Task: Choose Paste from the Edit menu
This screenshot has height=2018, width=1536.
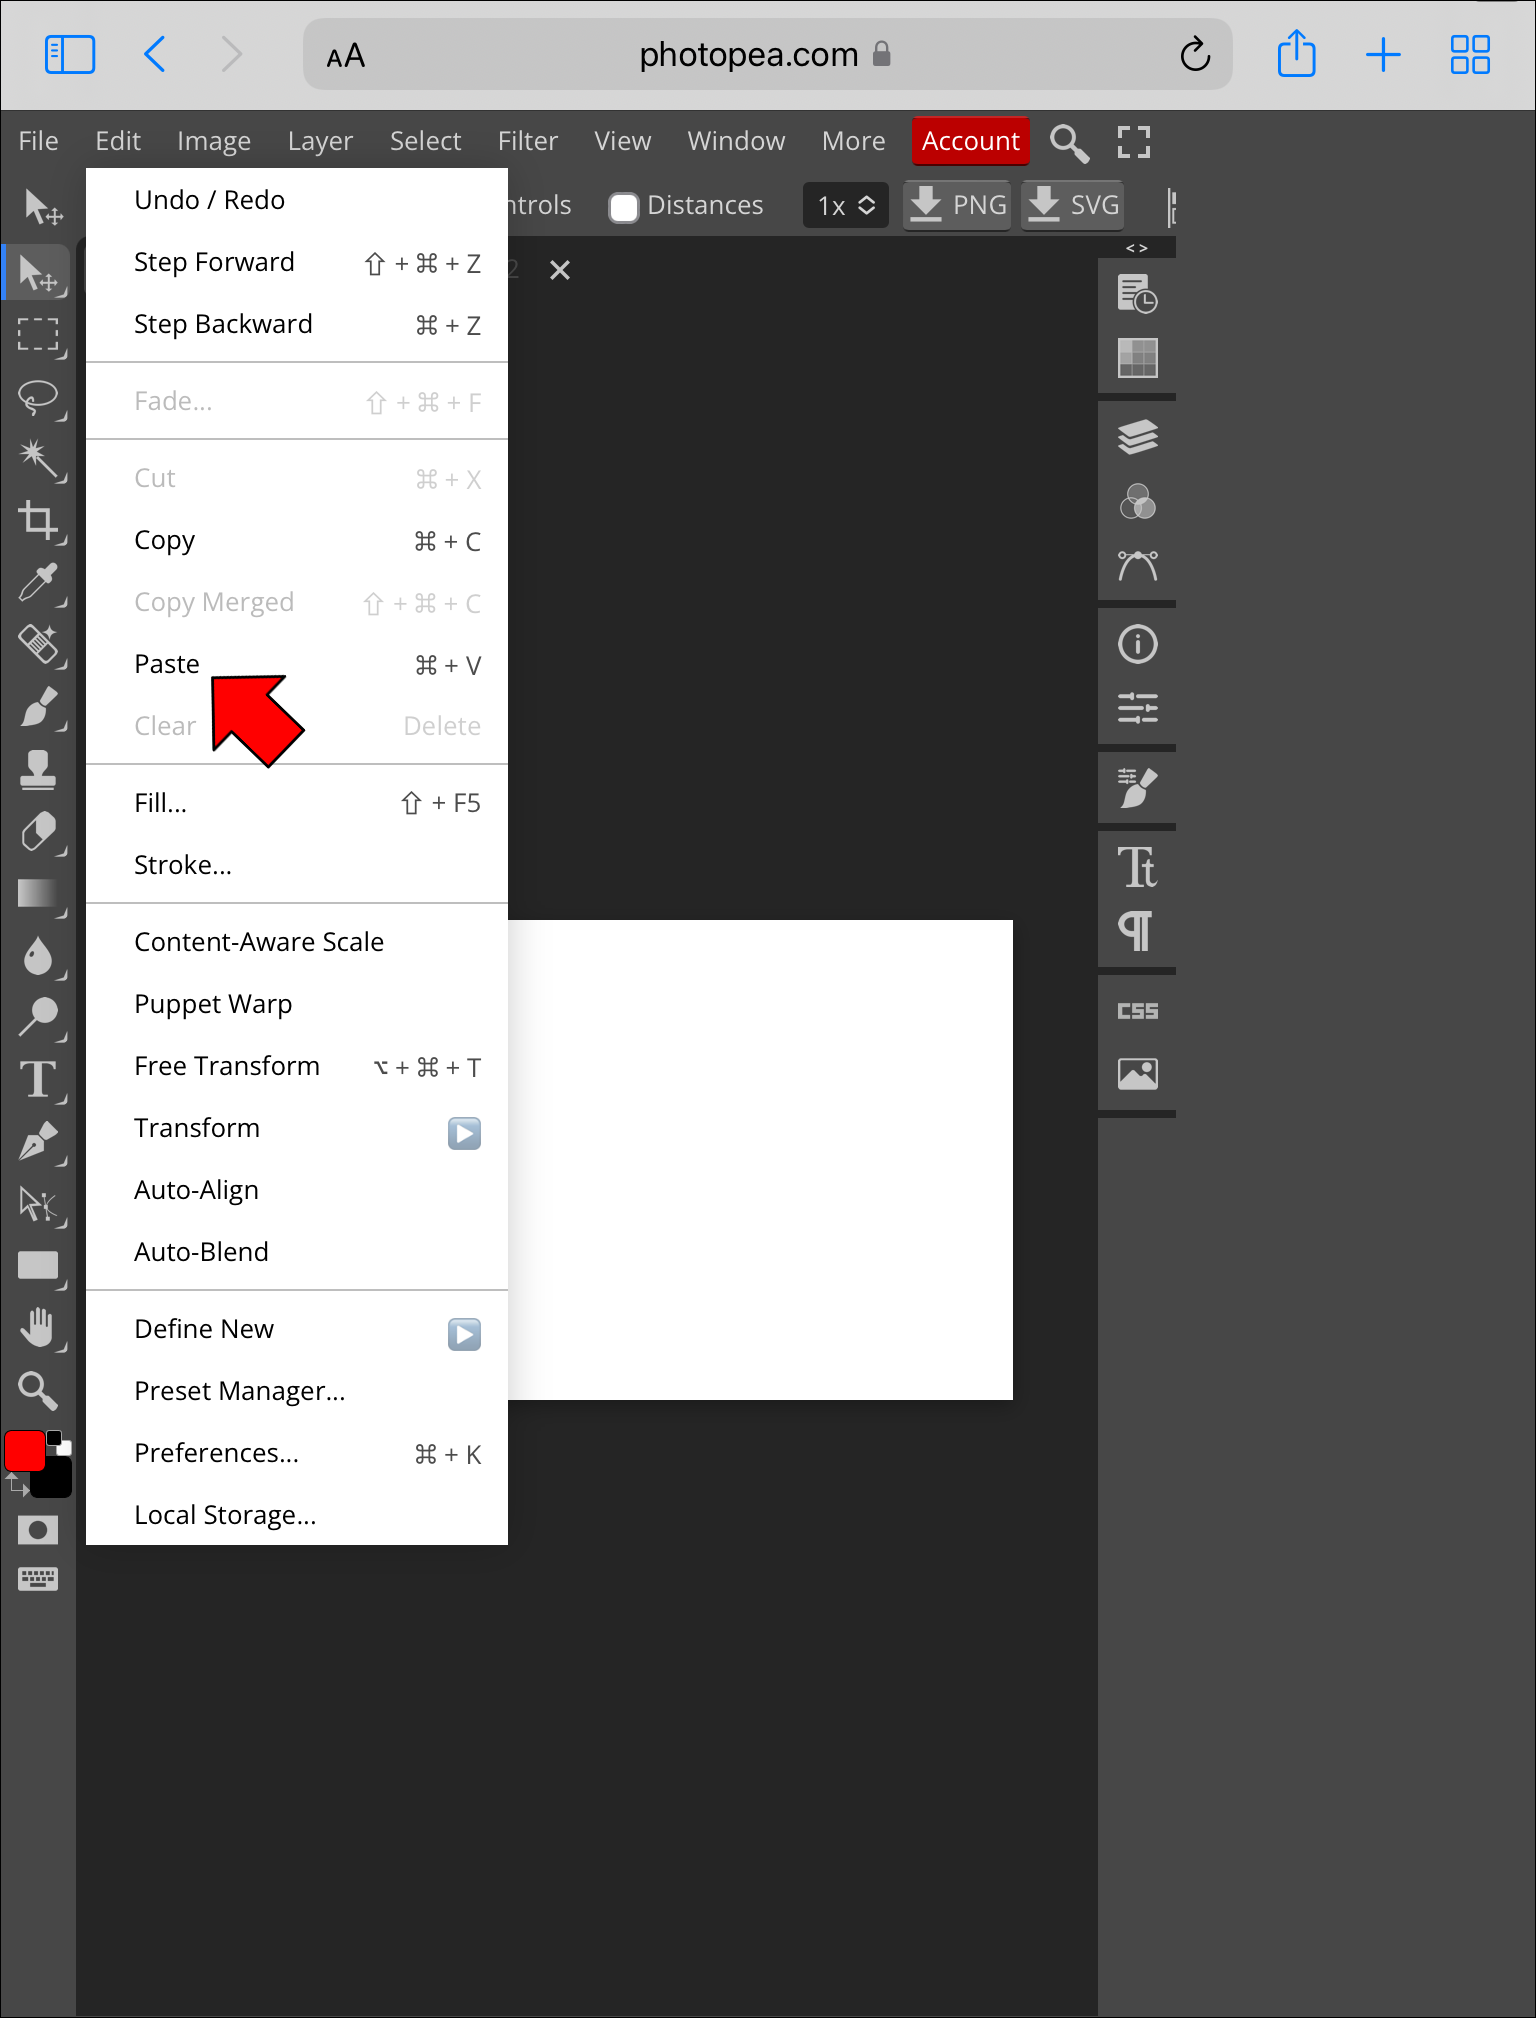Action: click(297, 664)
